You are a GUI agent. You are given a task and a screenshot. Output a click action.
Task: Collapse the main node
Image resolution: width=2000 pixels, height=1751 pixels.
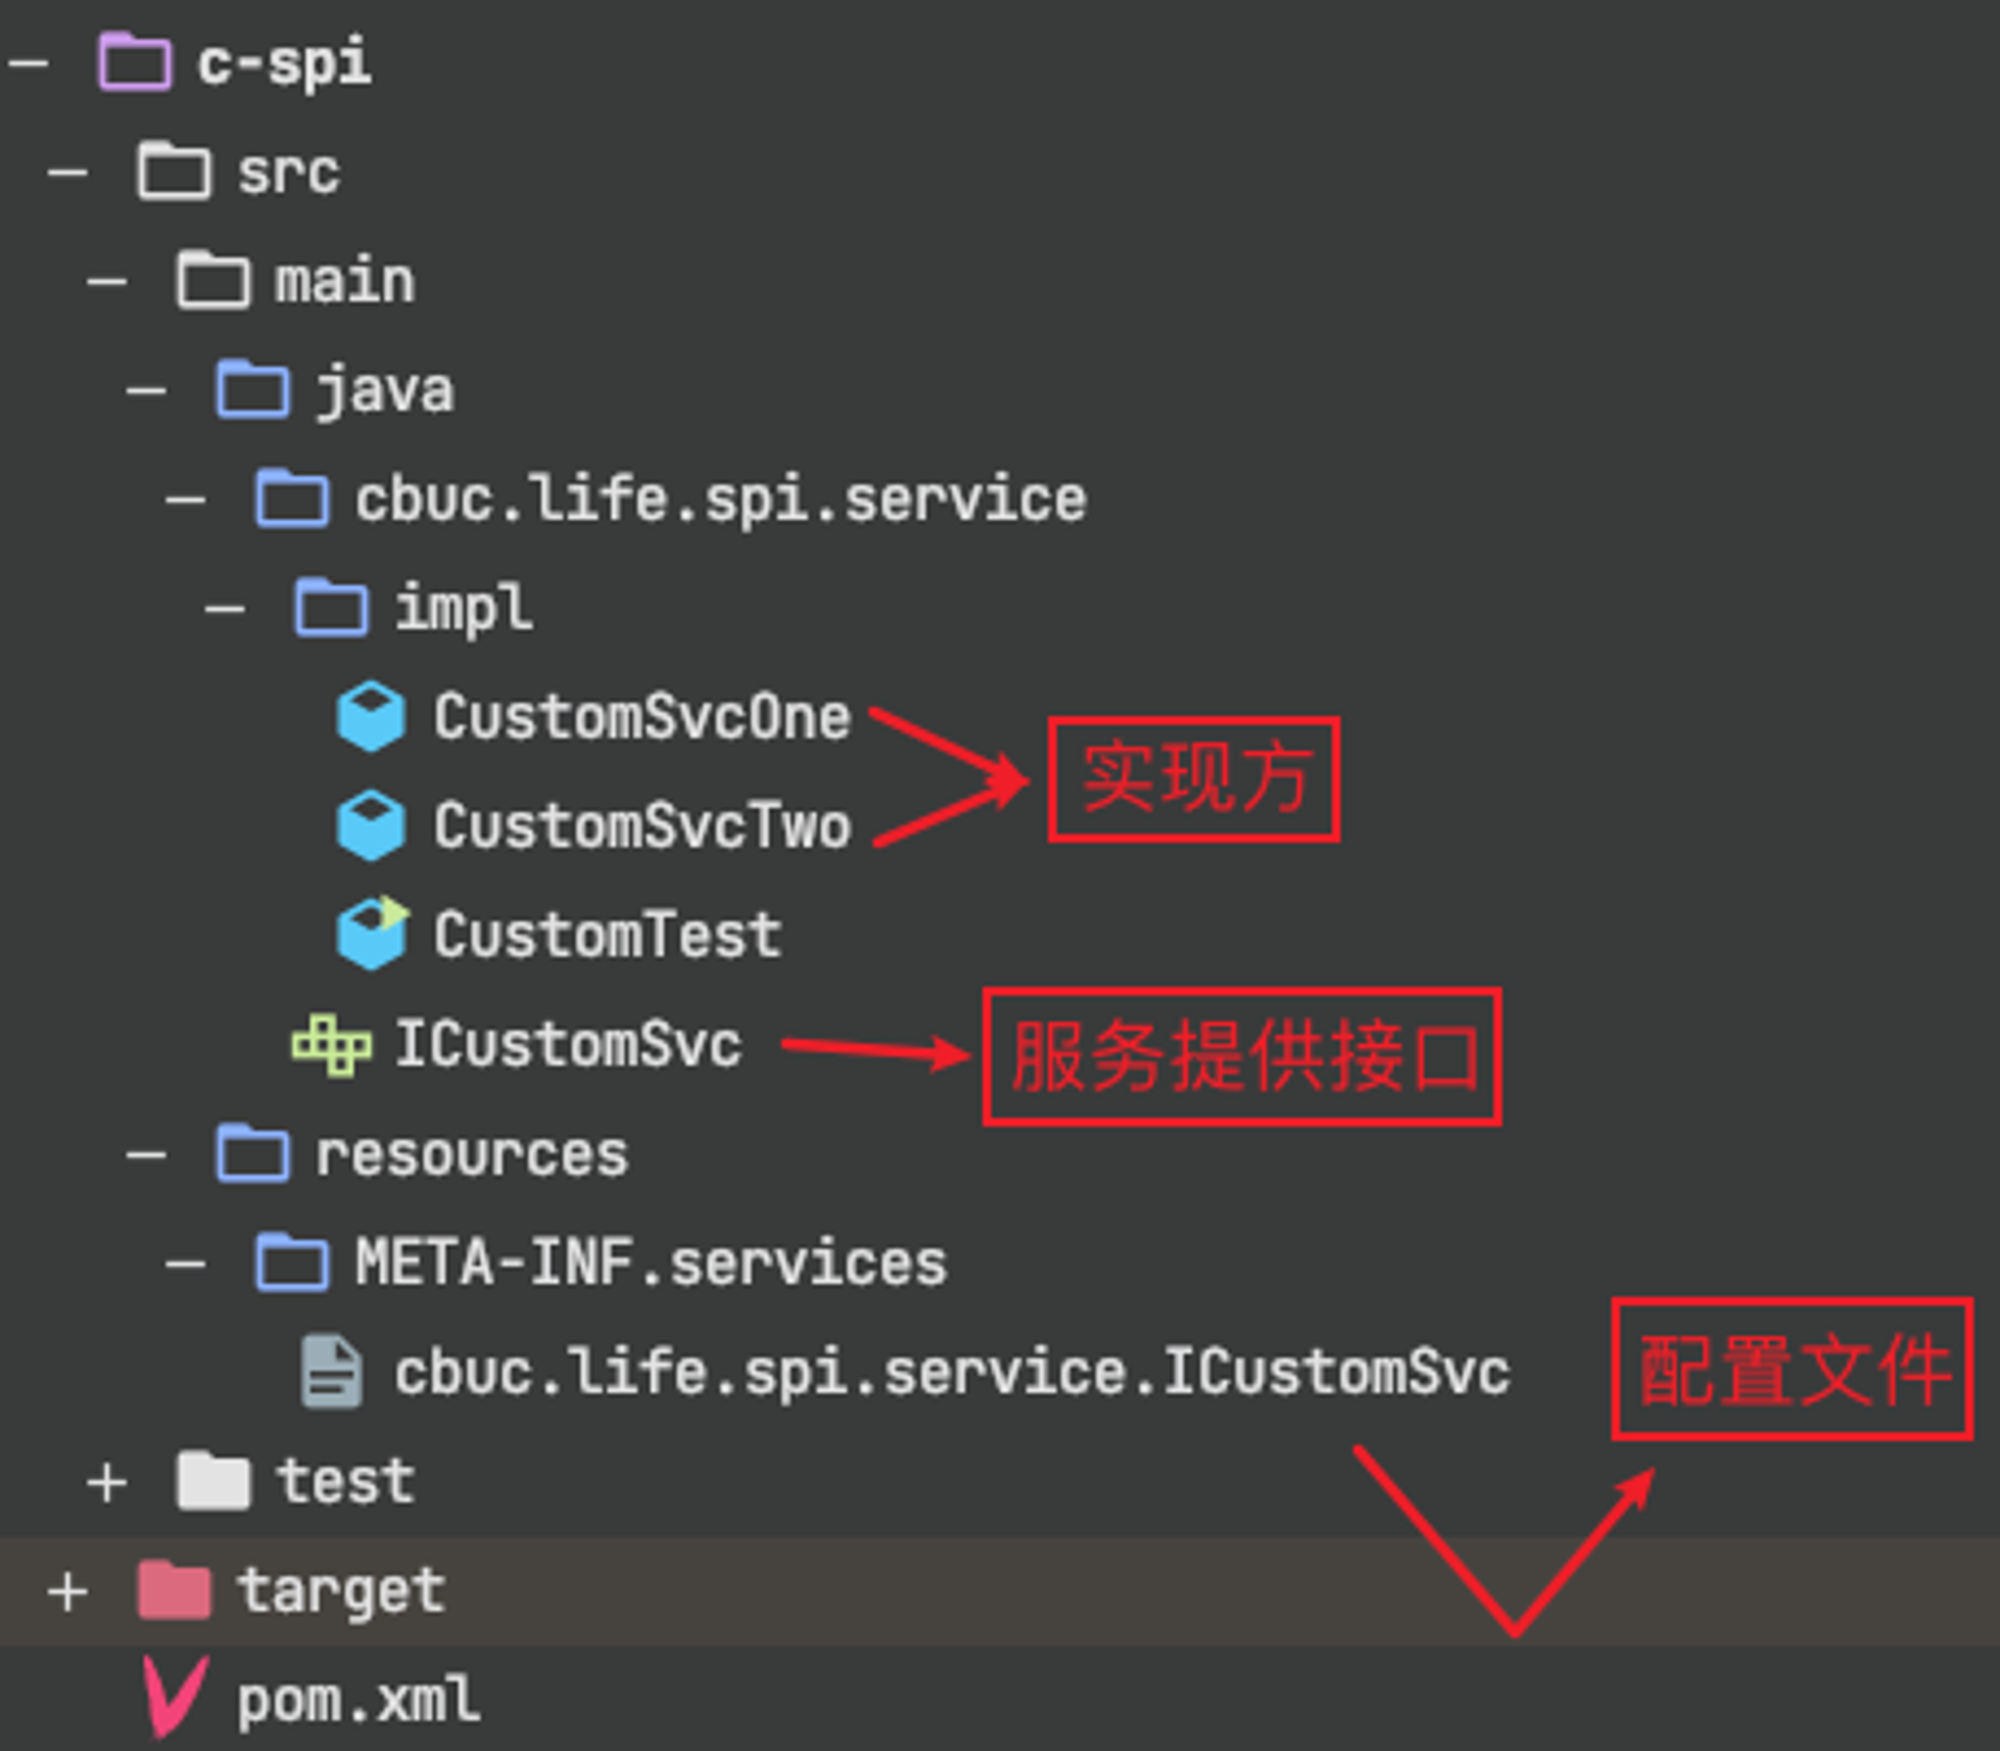point(107,282)
